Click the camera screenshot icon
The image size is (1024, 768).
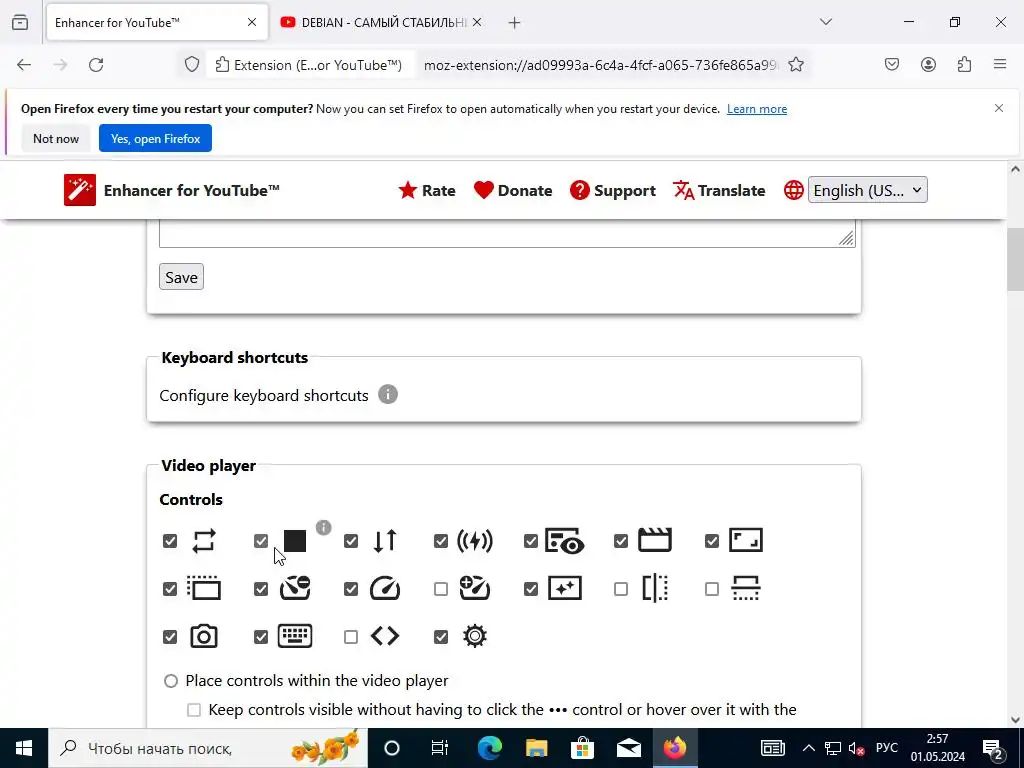pyautogui.click(x=204, y=636)
